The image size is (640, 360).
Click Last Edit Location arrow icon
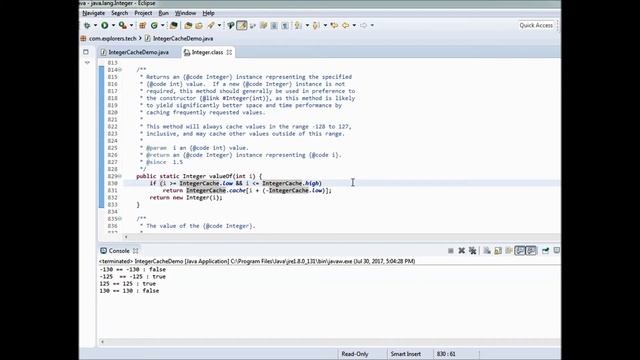334,25
